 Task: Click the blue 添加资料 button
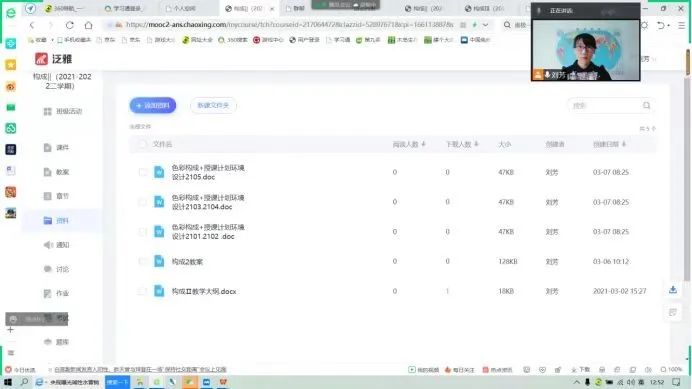153,106
